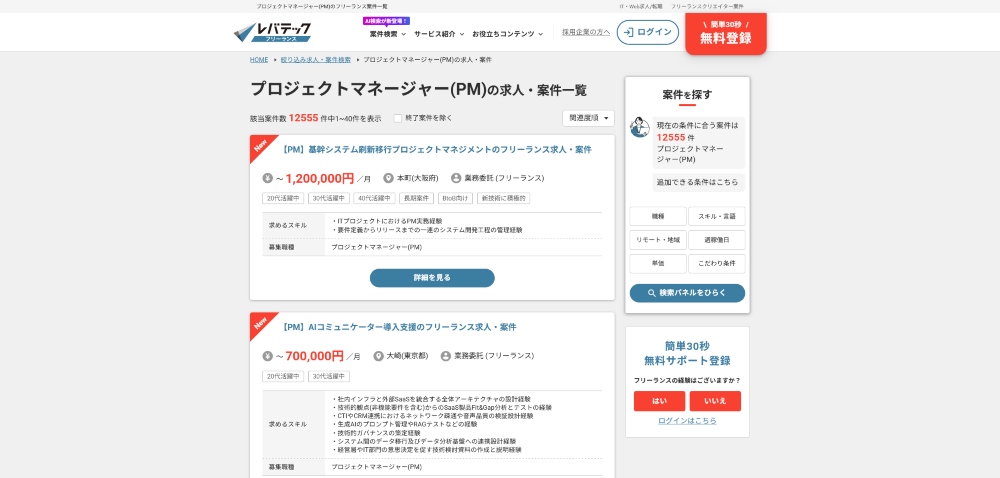
Task: Click the ログインはこちら link
Action: (x=688, y=421)
